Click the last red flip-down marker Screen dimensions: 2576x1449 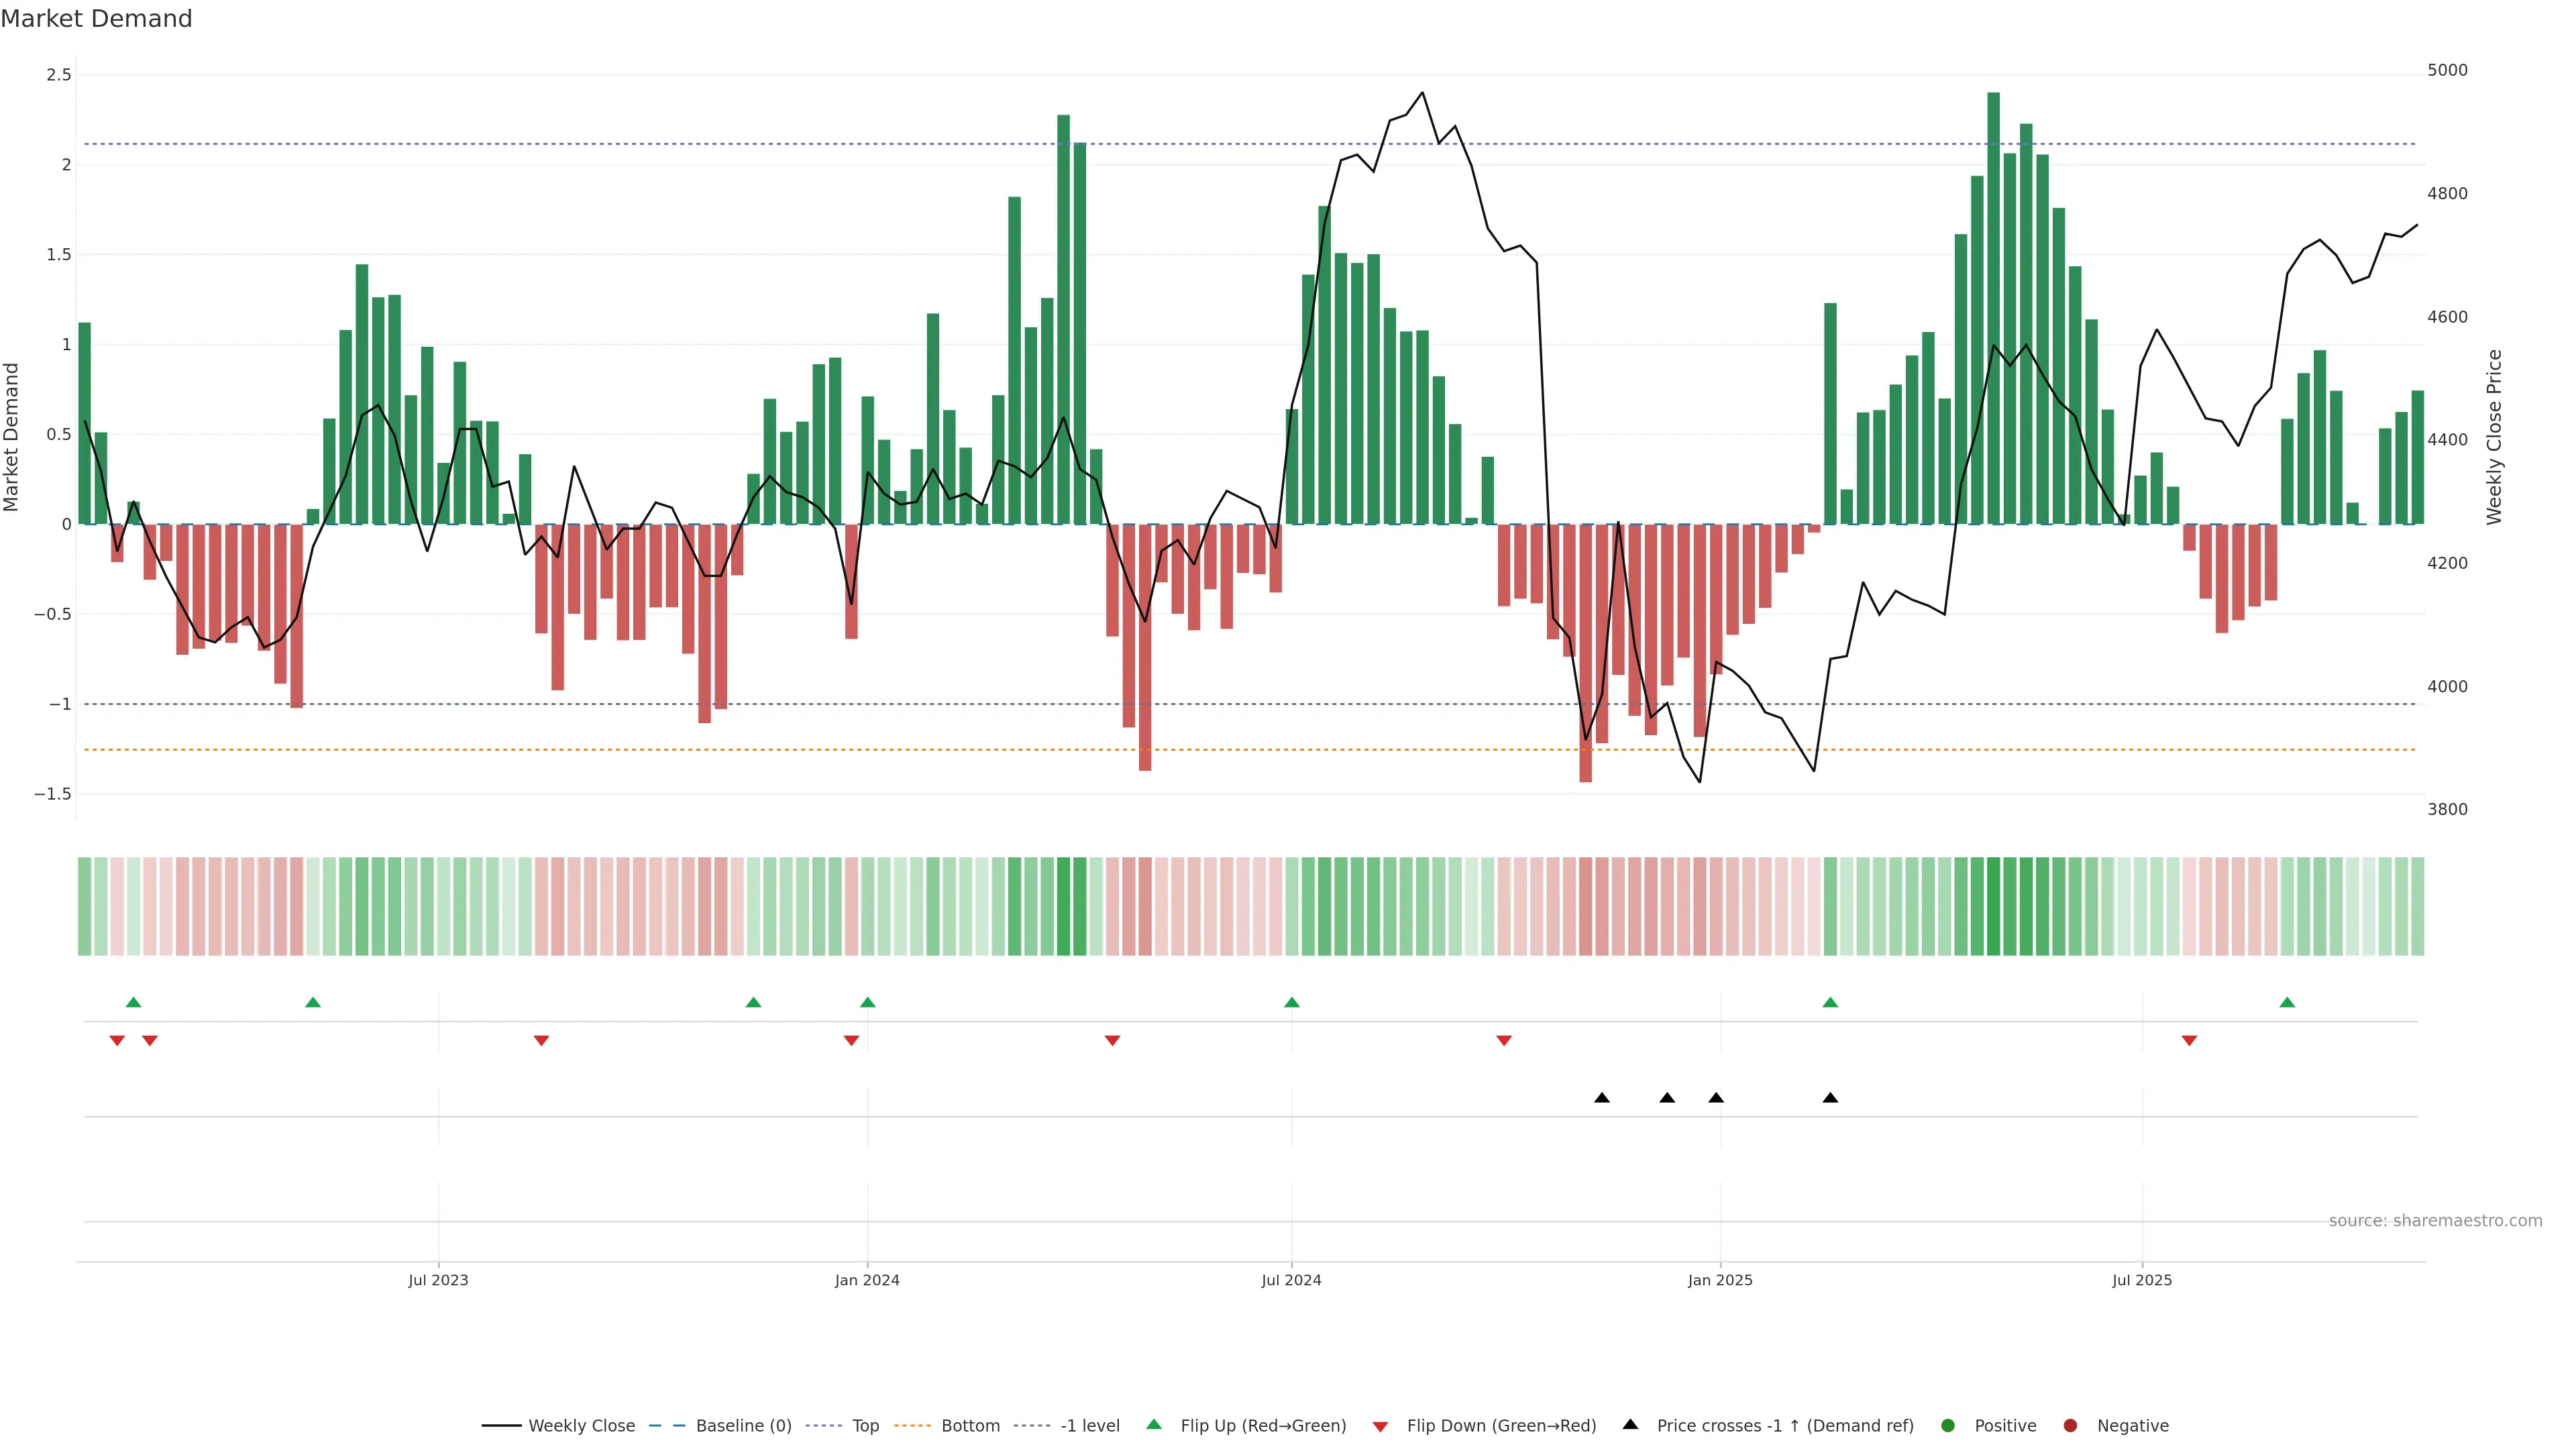pyautogui.click(x=2189, y=1041)
